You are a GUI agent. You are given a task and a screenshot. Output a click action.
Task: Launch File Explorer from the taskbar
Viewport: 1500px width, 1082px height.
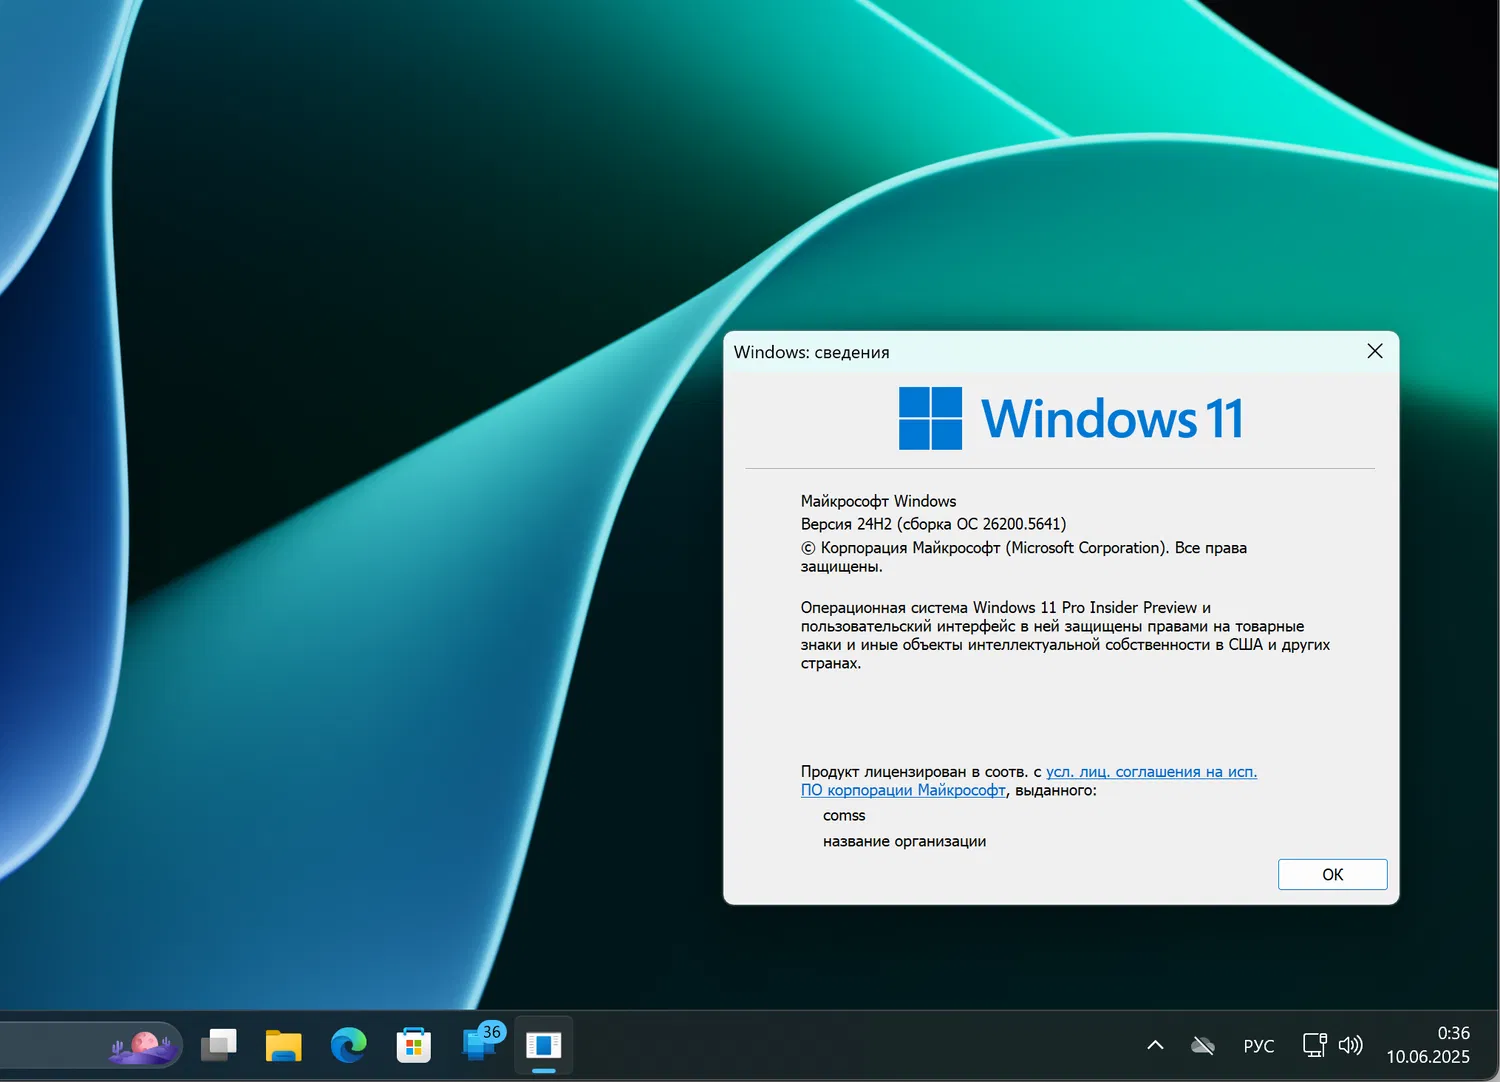283,1045
